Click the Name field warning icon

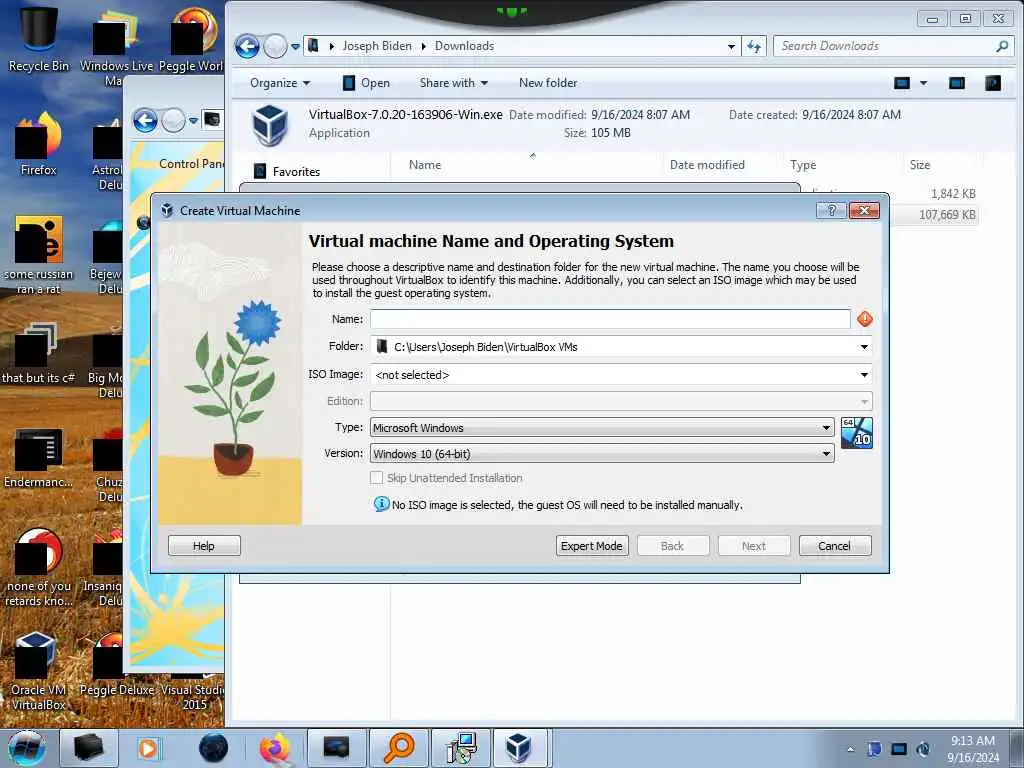(x=865, y=319)
